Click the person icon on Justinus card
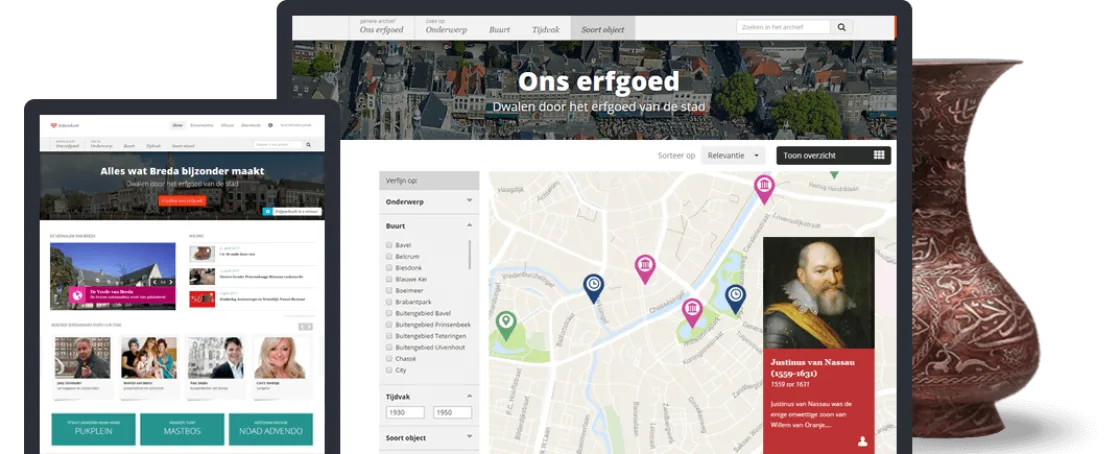1120x454 pixels. (x=862, y=440)
